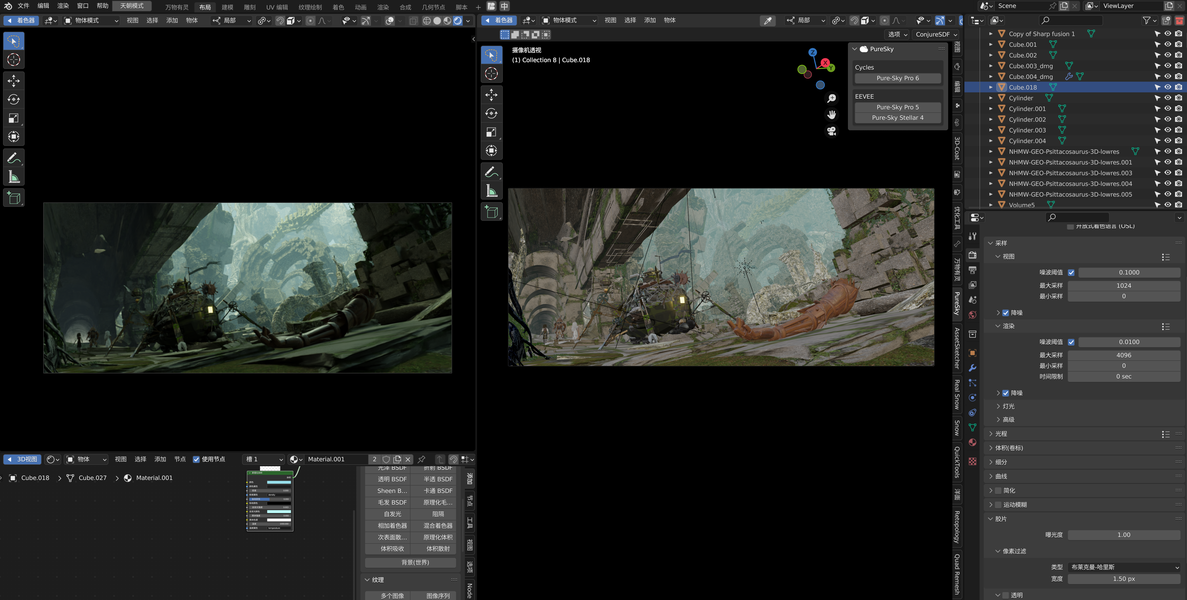Select the rotate tool in left viewport toolbar
The height and width of the screenshot is (600, 1187).
tap(14, 99)
